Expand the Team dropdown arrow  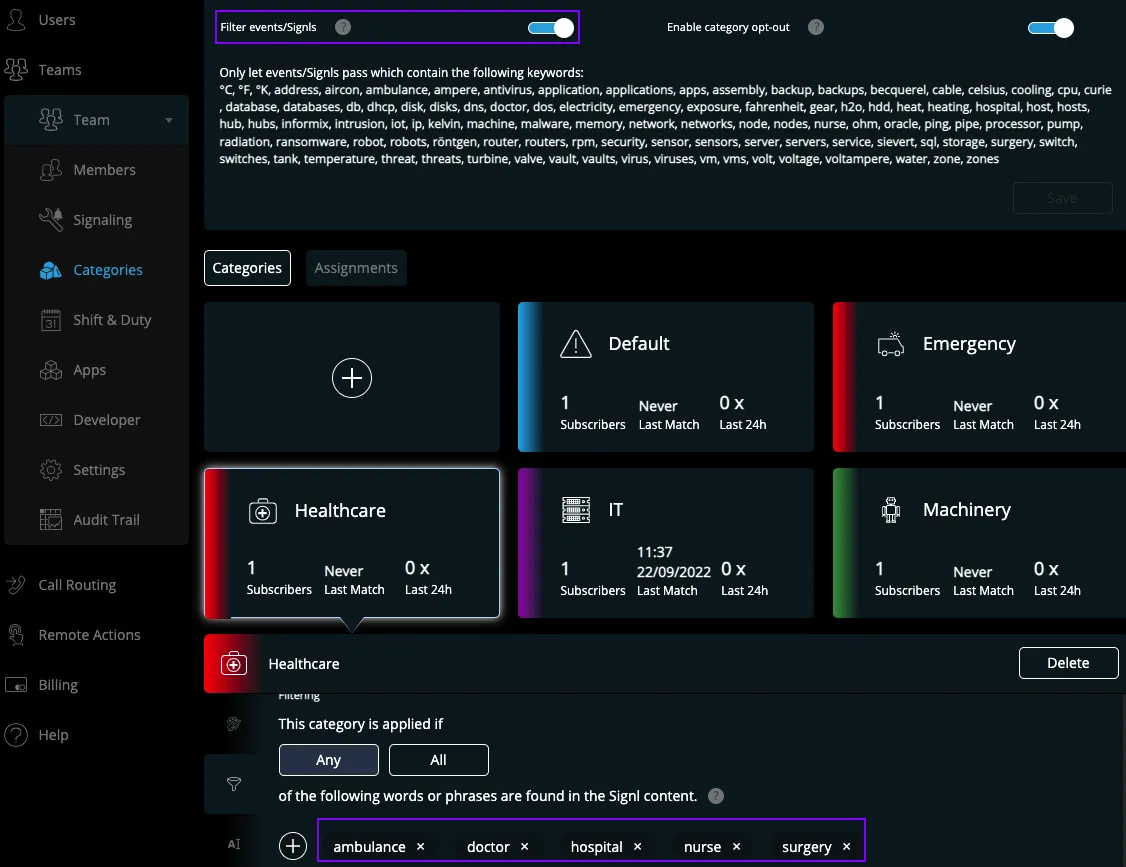(169, 120)
